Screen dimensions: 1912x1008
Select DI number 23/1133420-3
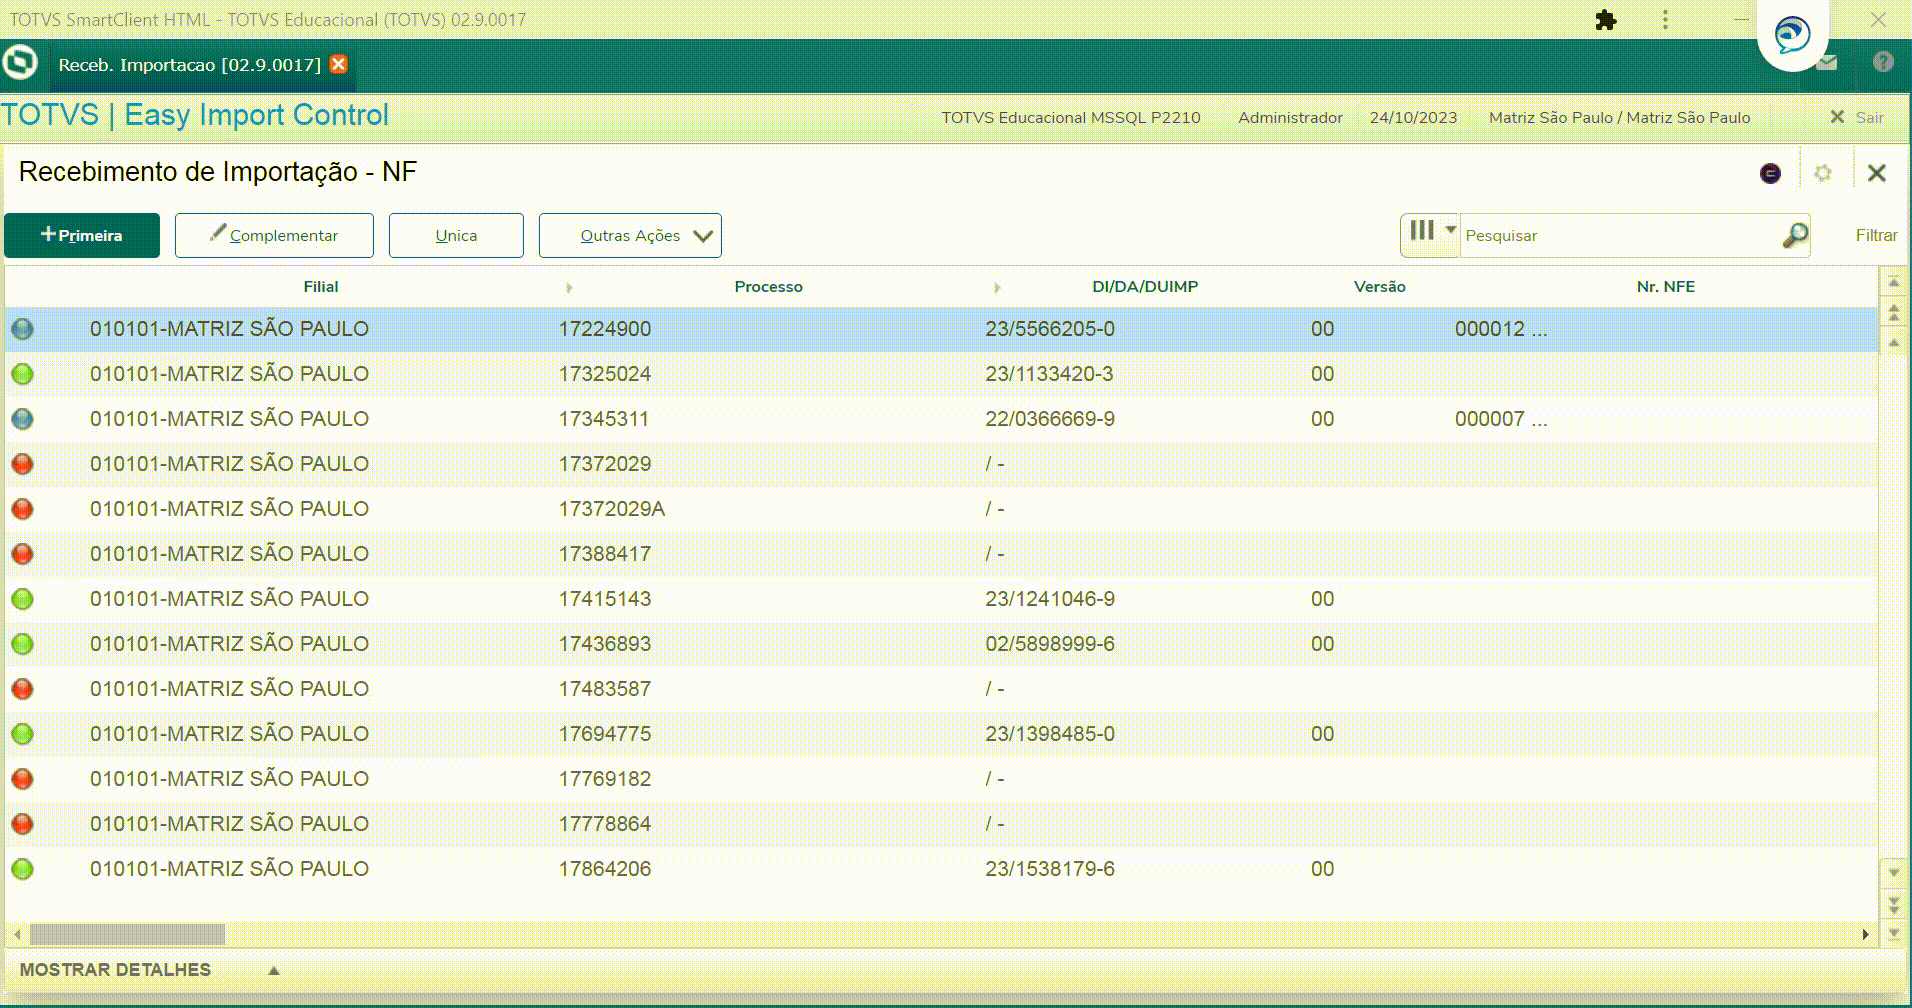click(x=1049, y=374)
